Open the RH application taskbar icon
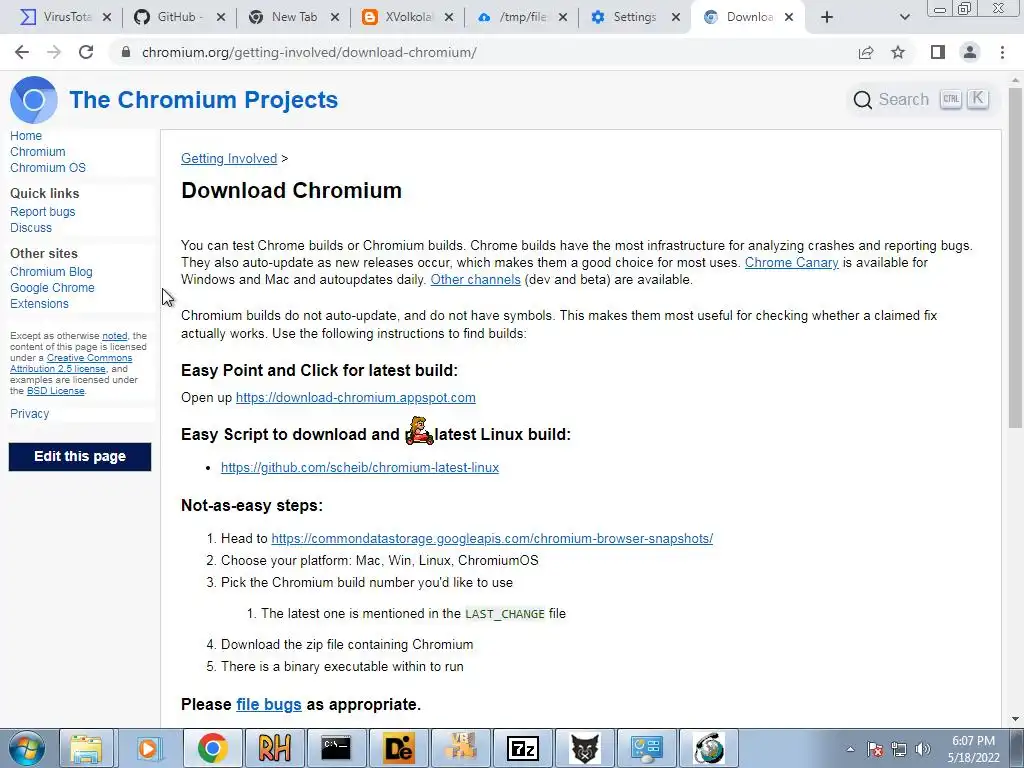This screenshot has height=768, width=1024. [274, 748]
